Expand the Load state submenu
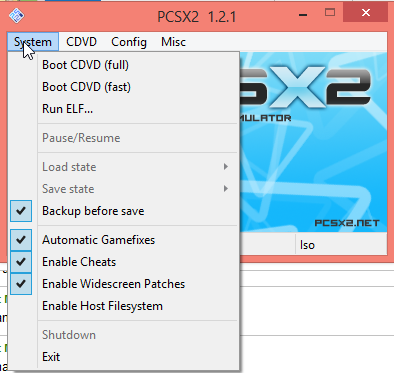 [124, 167]
